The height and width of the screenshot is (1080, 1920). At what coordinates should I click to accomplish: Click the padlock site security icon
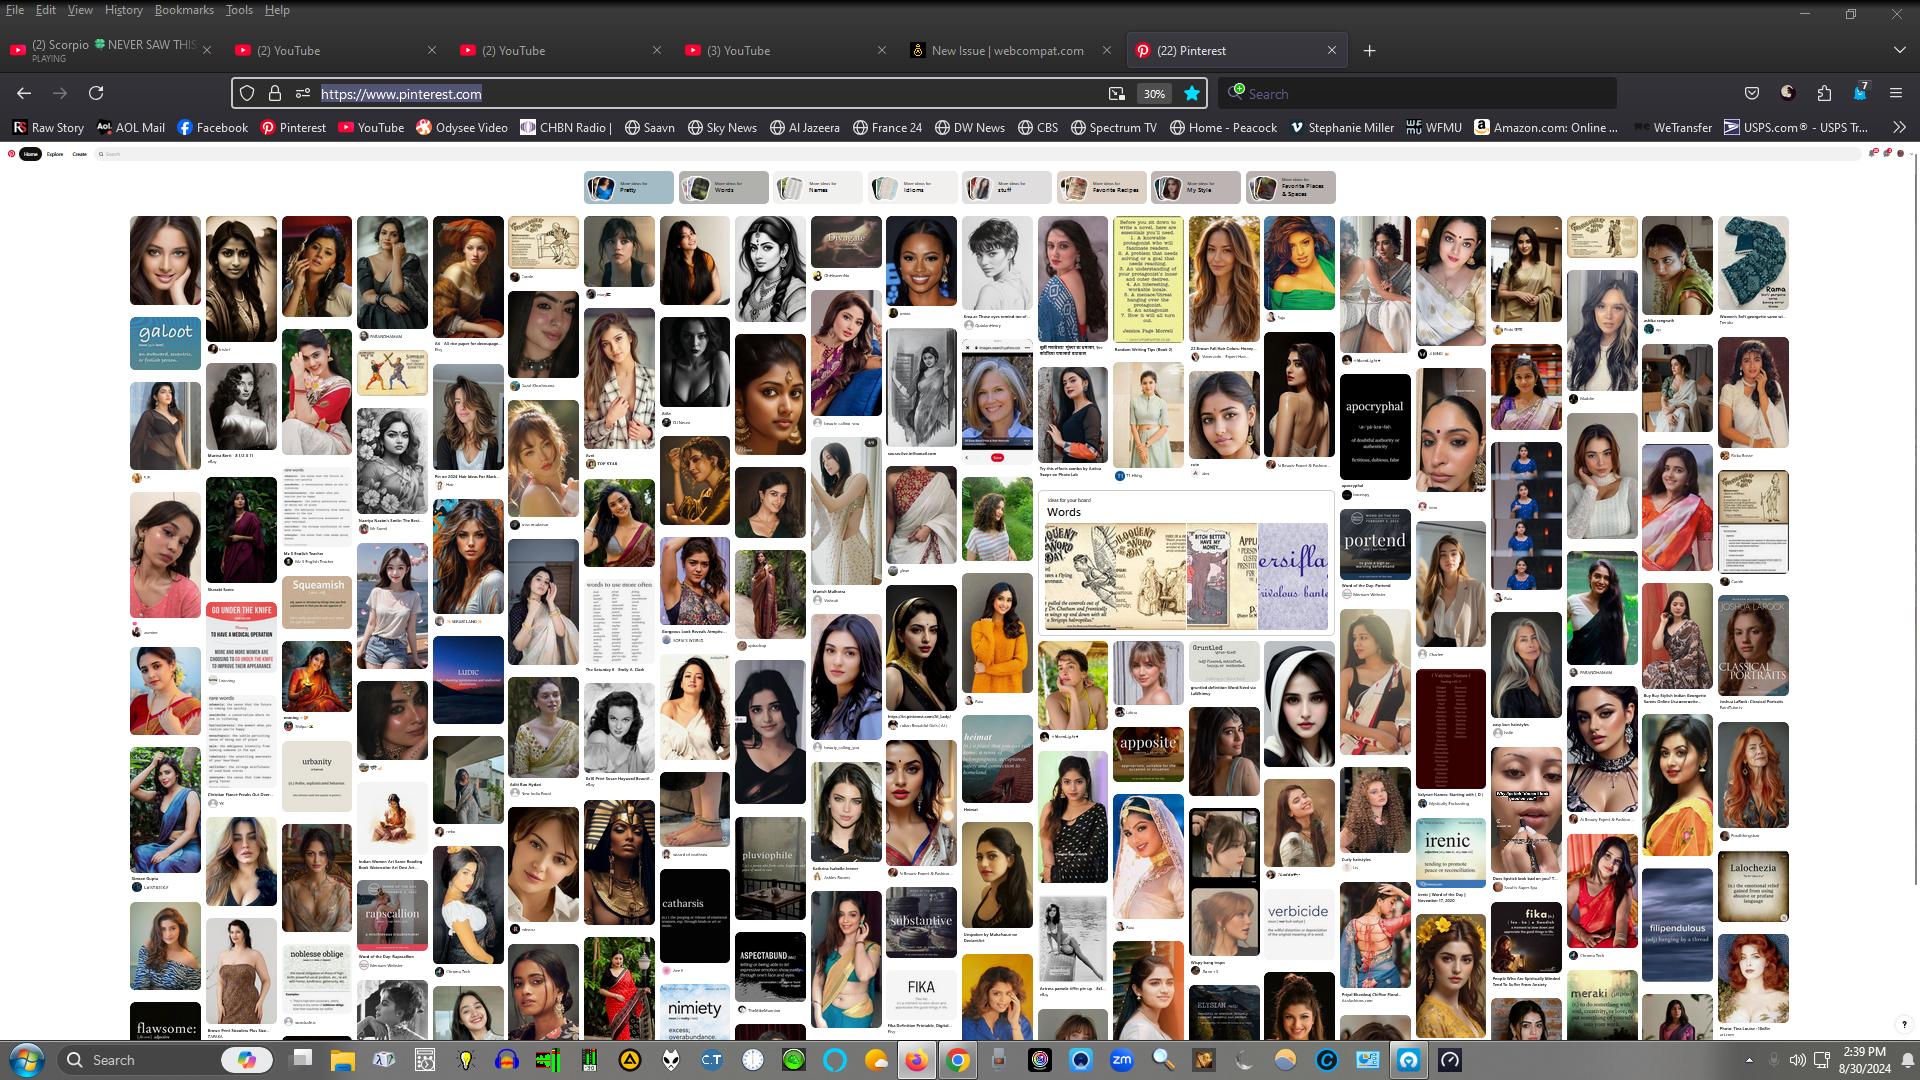point(274,93)
